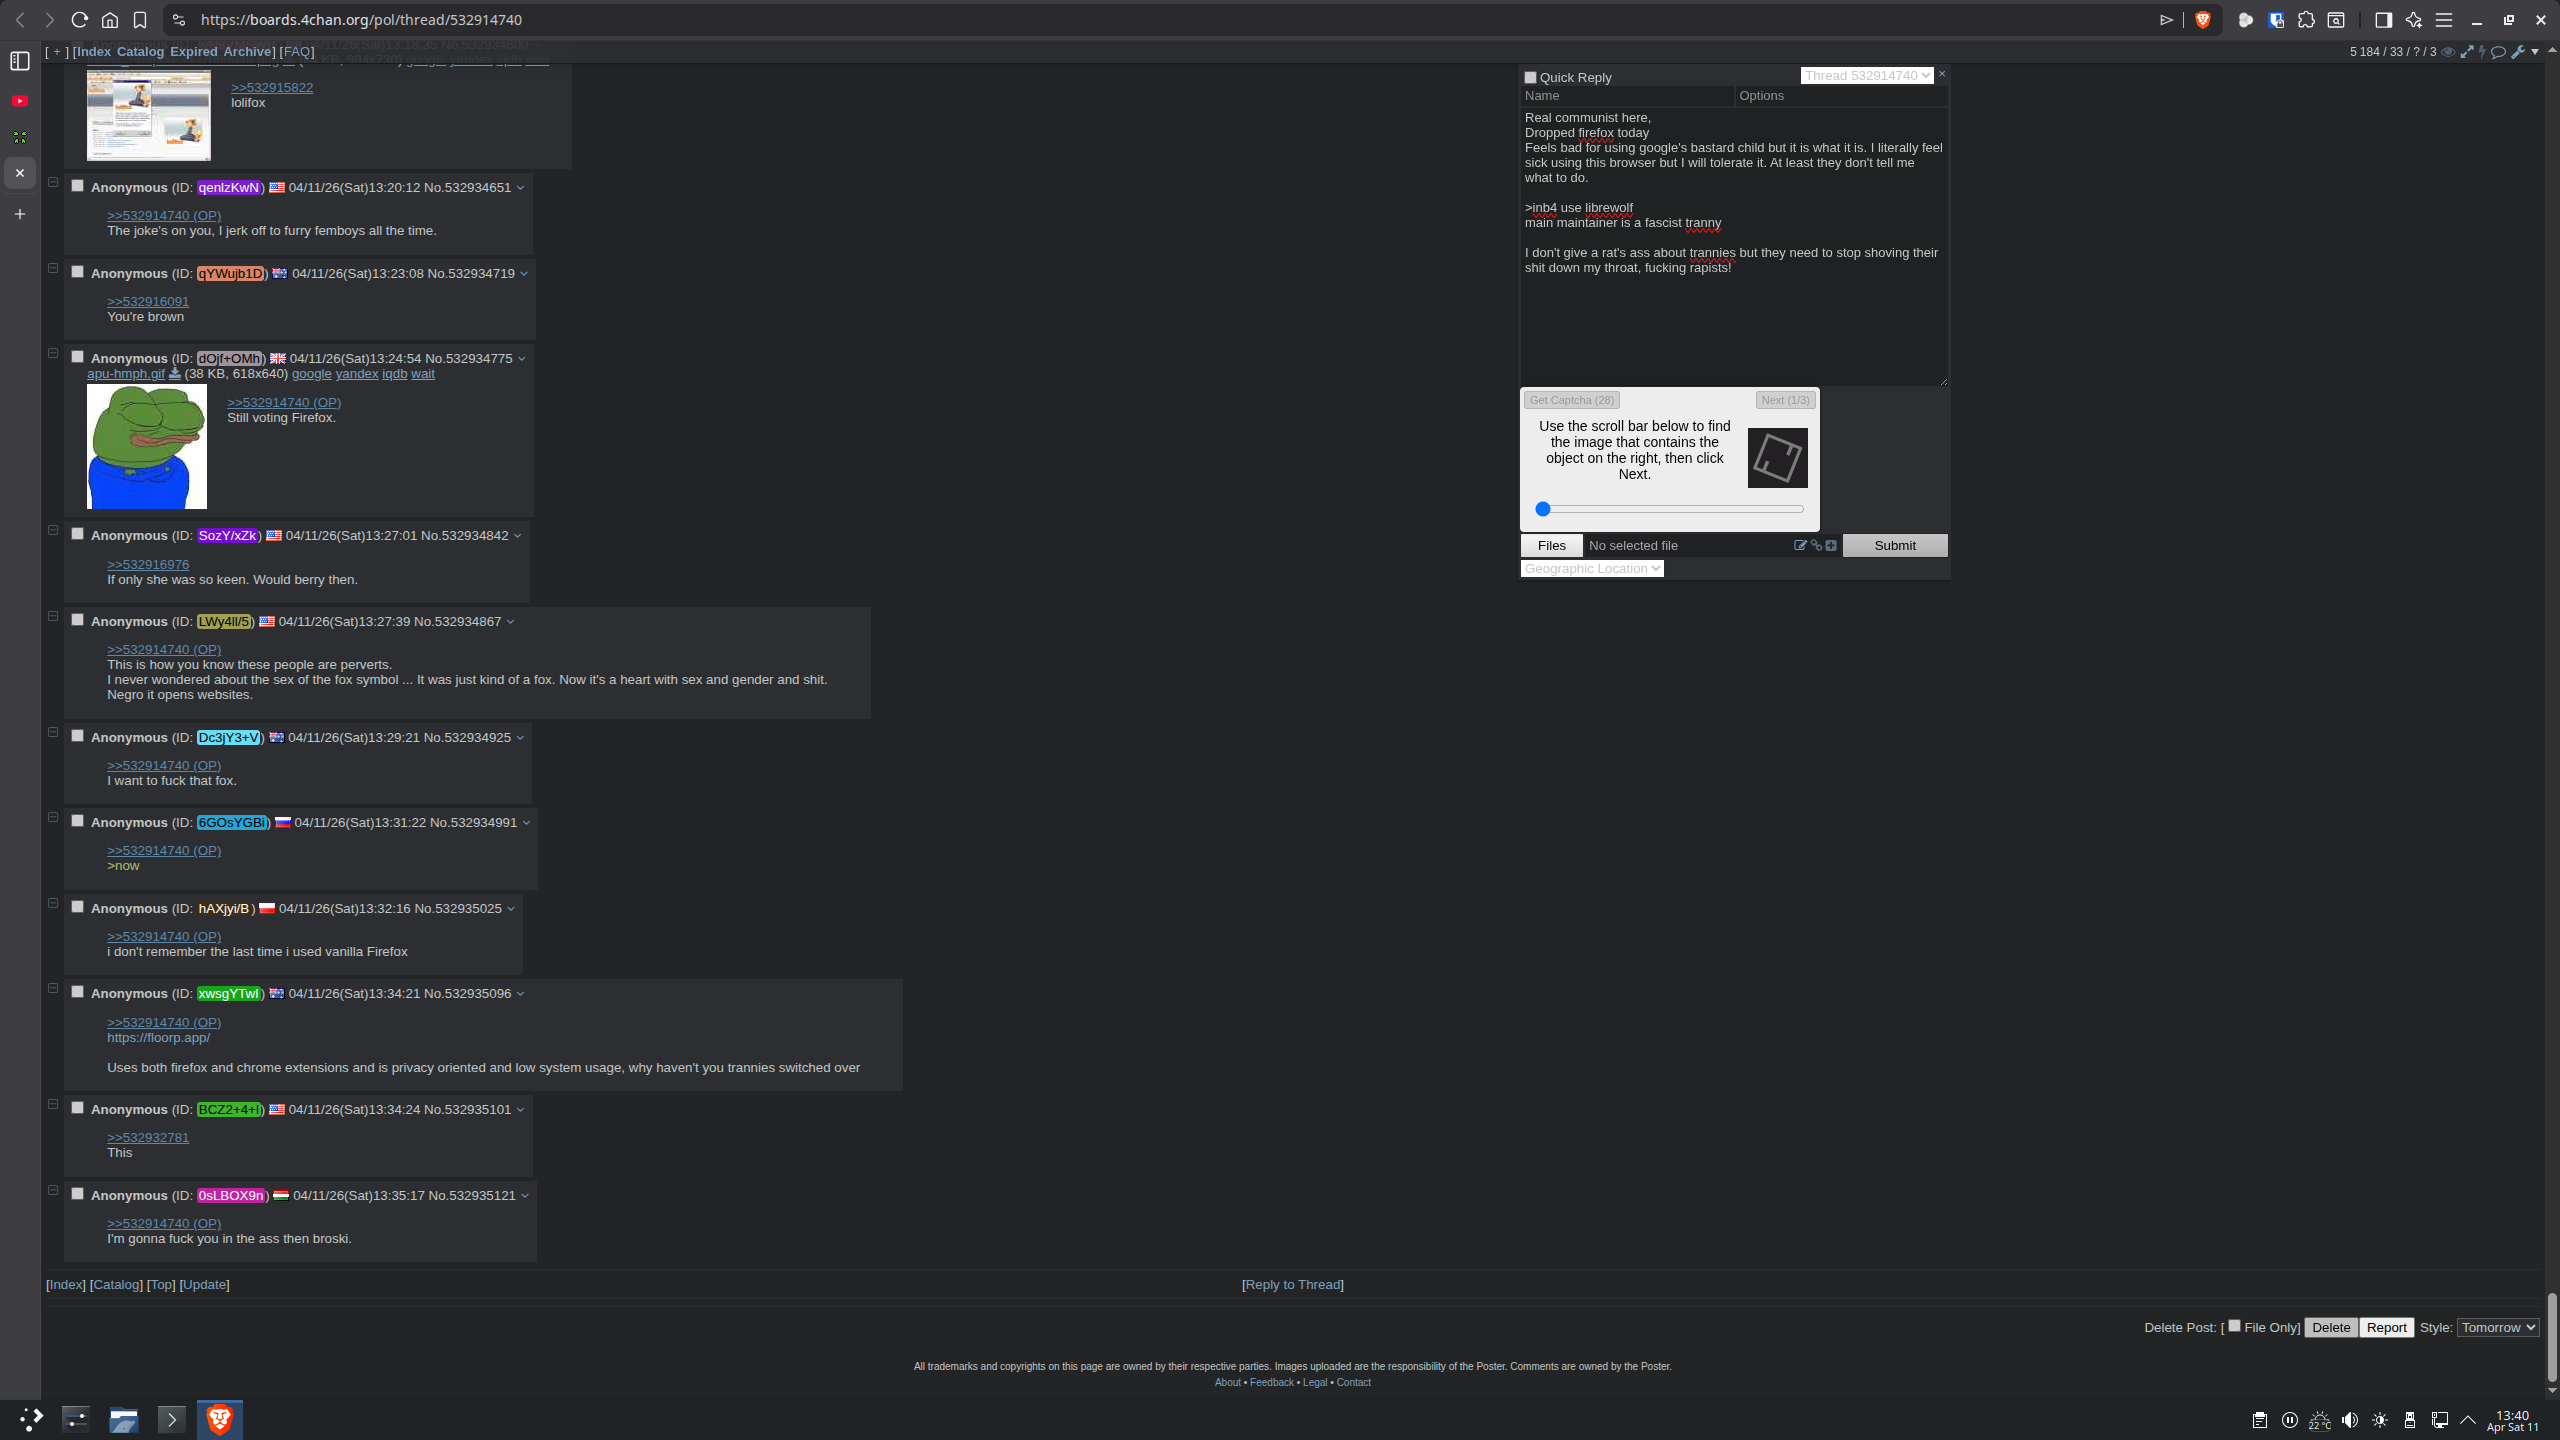This screenshot has width=2560, height=1440.
Task: Open the Tomorrow style dropdown
Action: (x=2497, y=1327)
